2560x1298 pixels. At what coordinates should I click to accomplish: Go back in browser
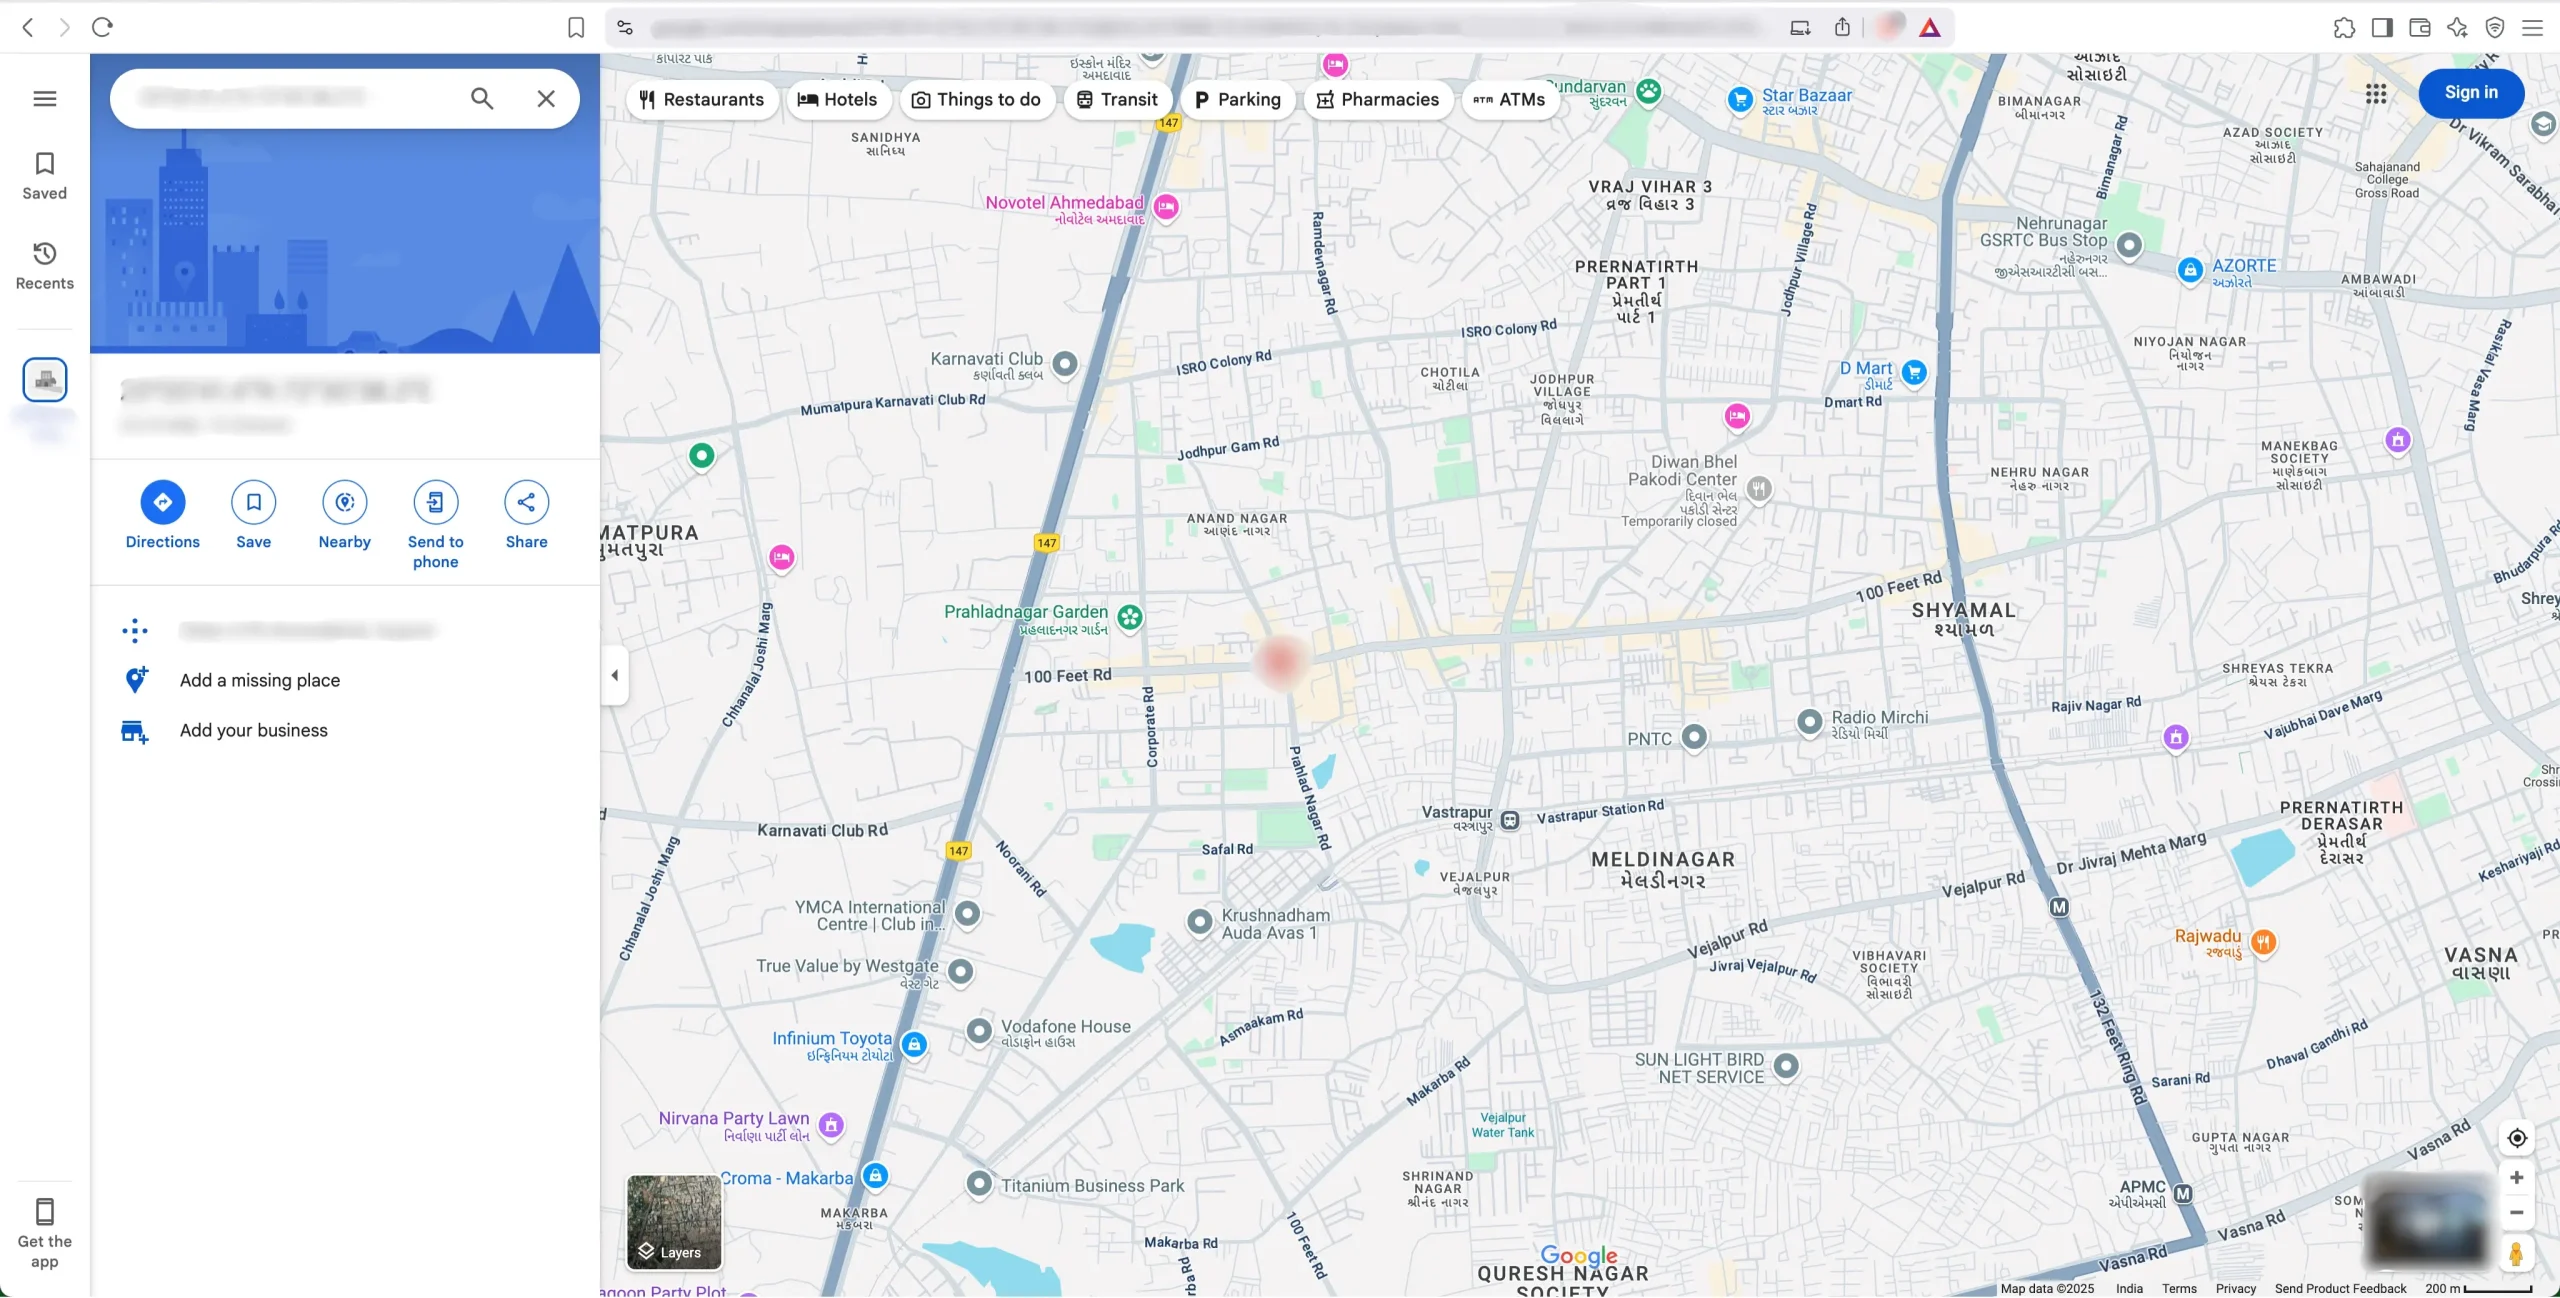[28, 27]
